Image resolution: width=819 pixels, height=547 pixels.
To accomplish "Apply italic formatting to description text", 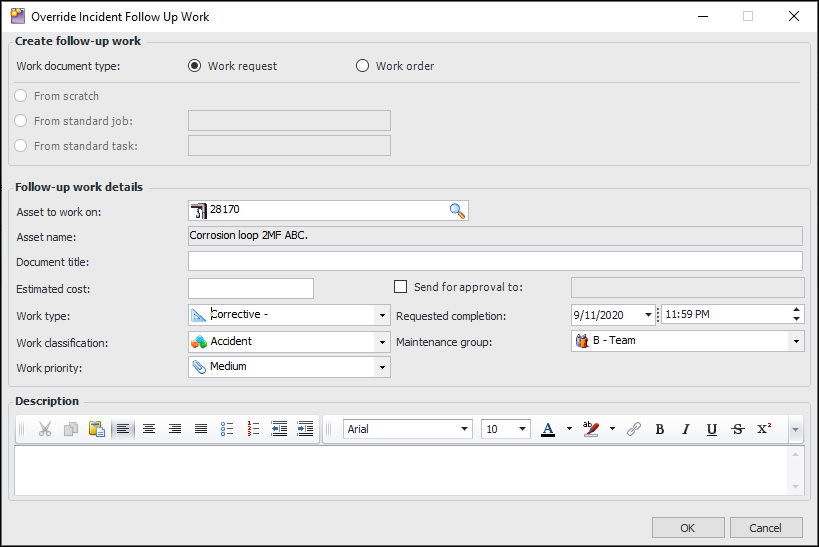I will pos(686,429).
